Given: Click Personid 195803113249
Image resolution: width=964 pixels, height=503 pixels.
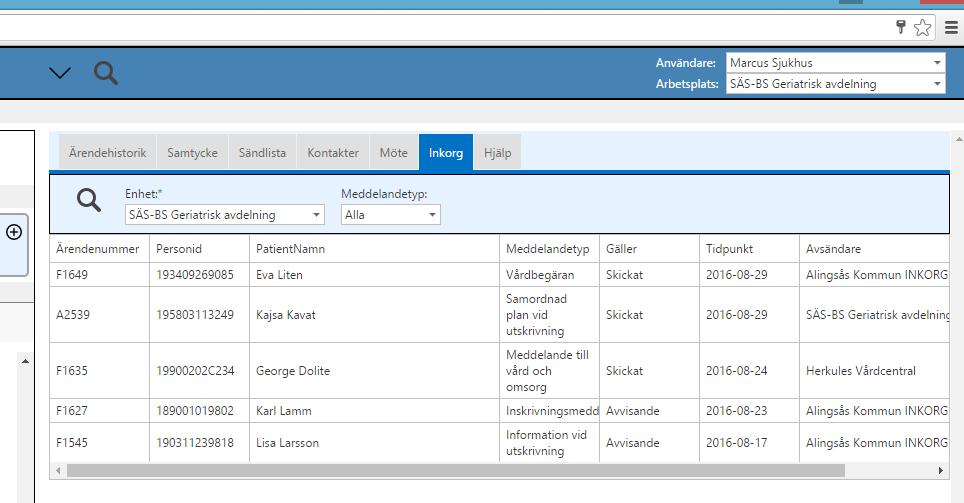Looking at the screenshot, I should tap(195, 315).
